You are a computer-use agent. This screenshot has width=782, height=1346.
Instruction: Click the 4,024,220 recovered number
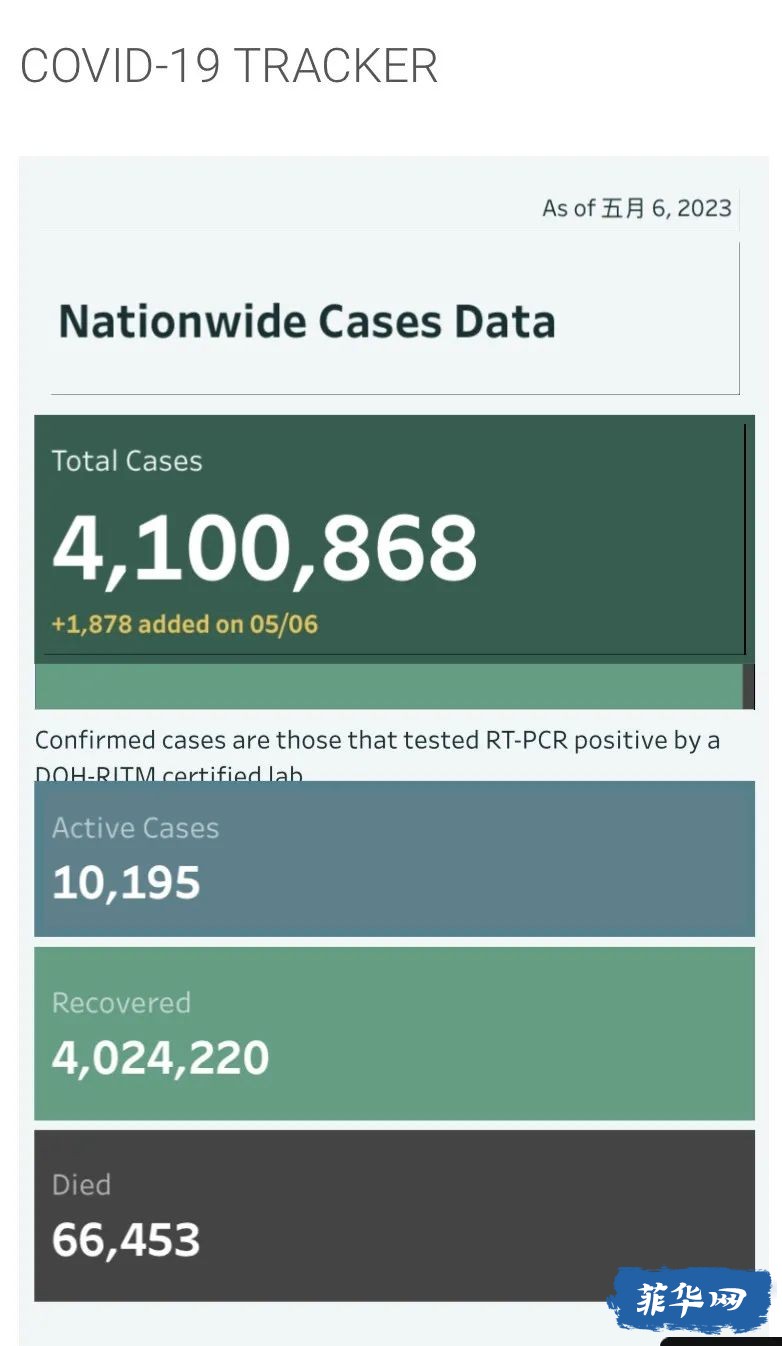click(x=160, y=1058)
